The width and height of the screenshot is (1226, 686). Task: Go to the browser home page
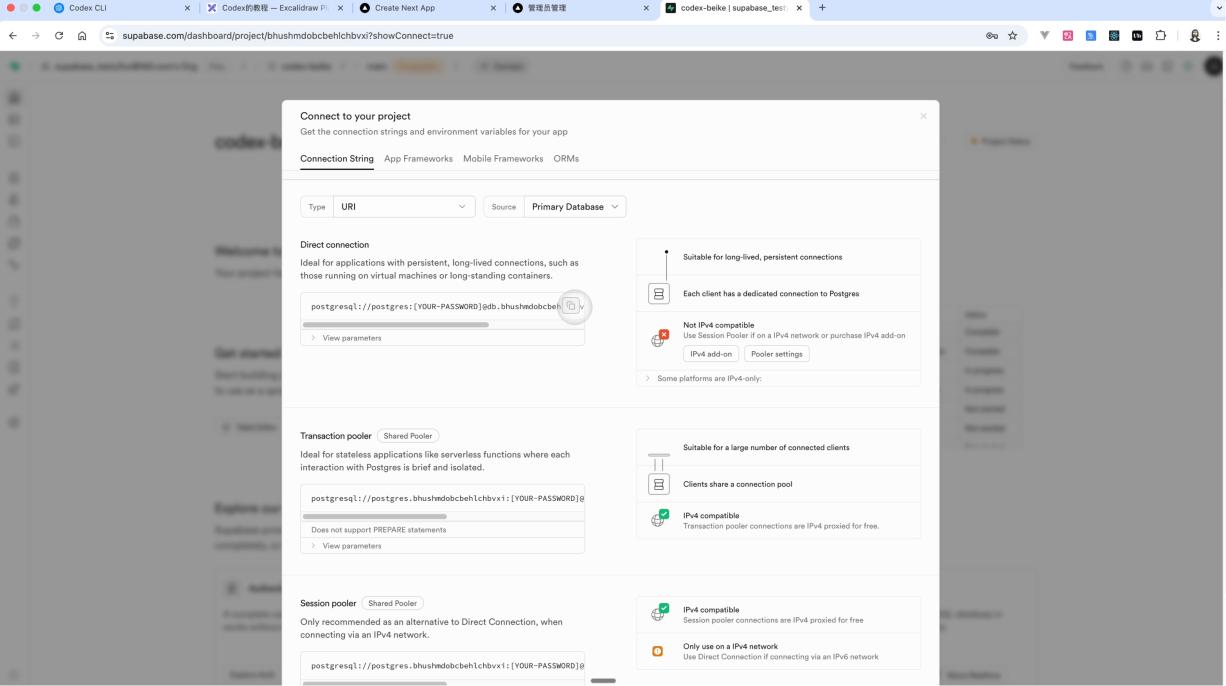pos(82,36)
